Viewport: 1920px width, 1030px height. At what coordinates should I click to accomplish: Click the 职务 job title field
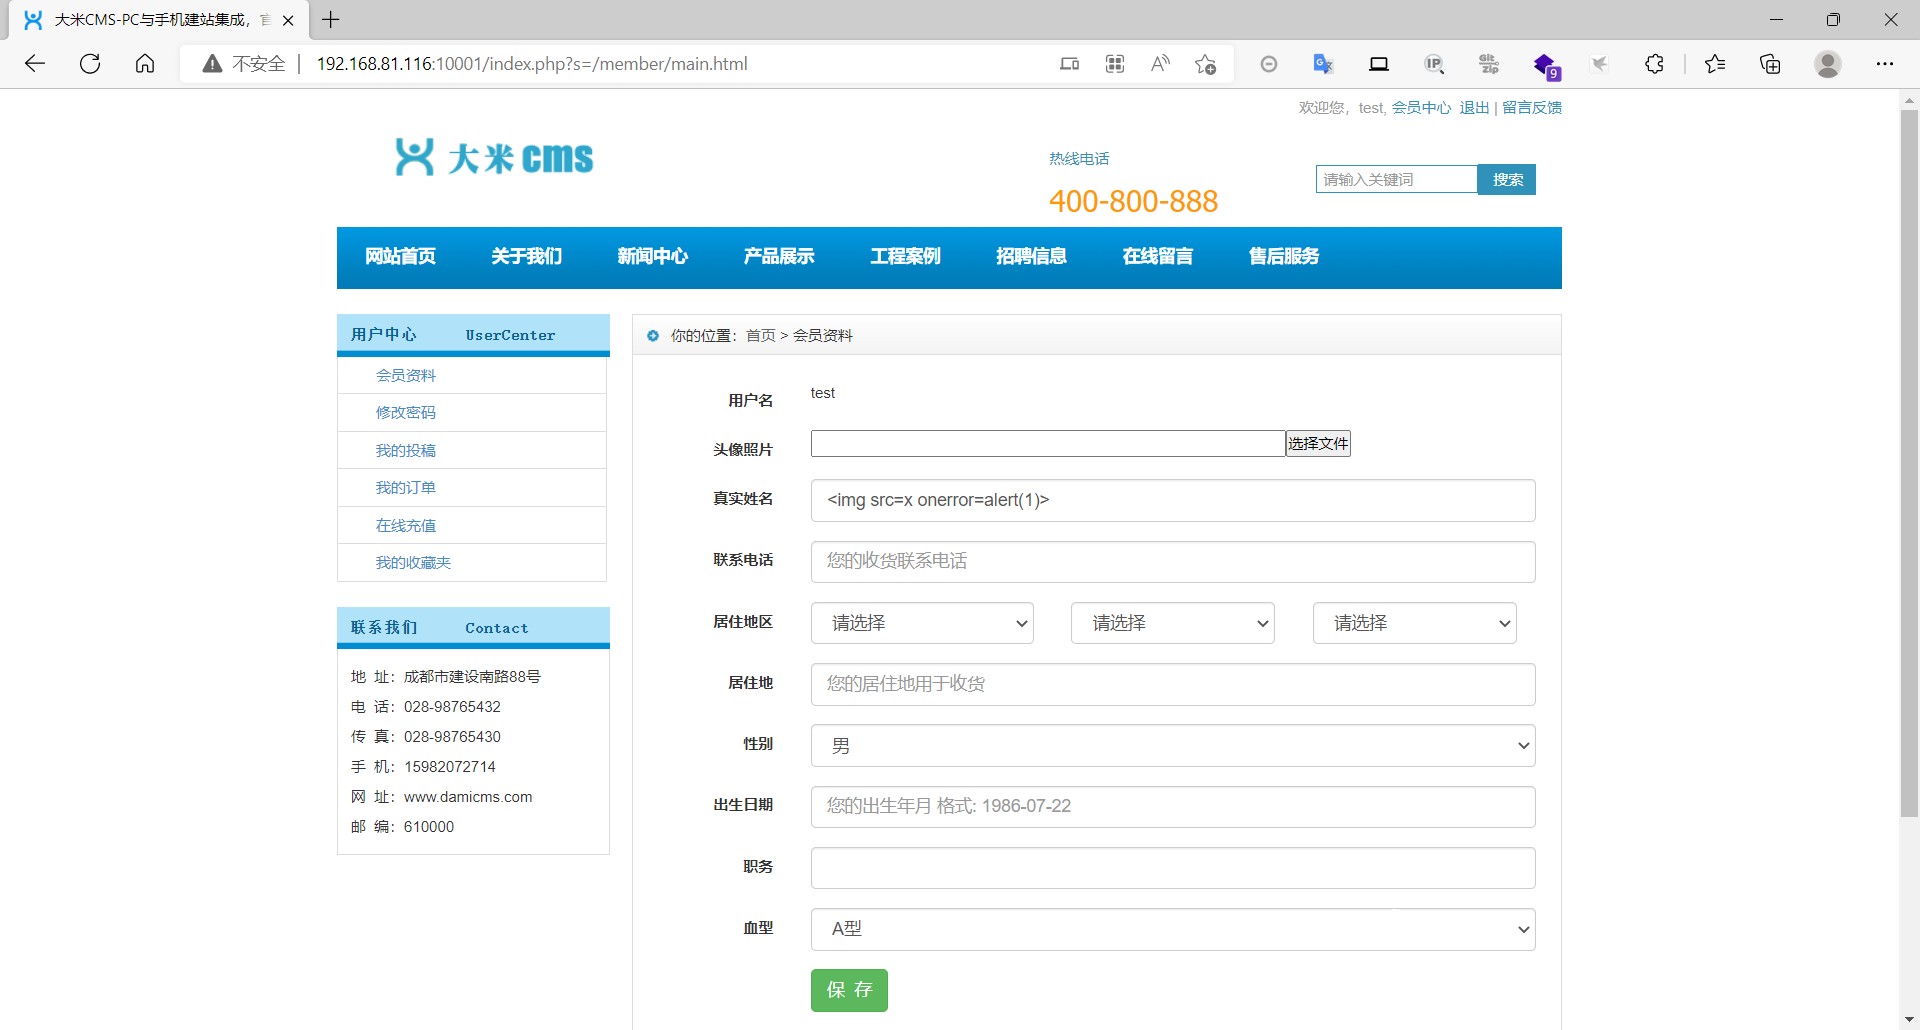pos(1173,868)
